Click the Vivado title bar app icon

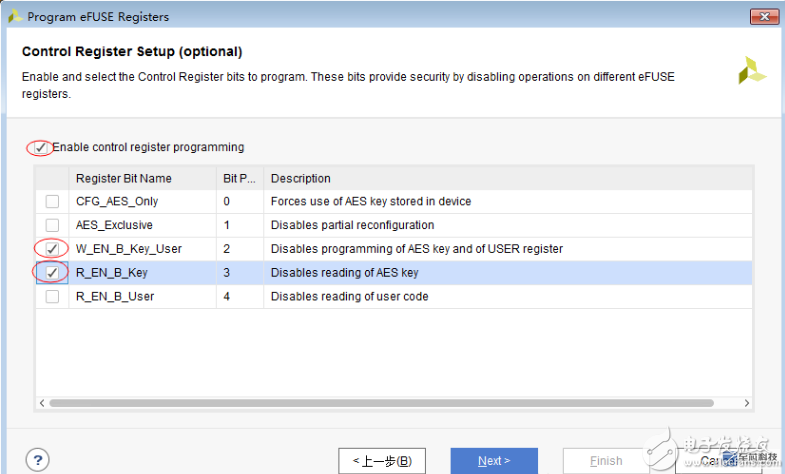click(x=14, y=16)
